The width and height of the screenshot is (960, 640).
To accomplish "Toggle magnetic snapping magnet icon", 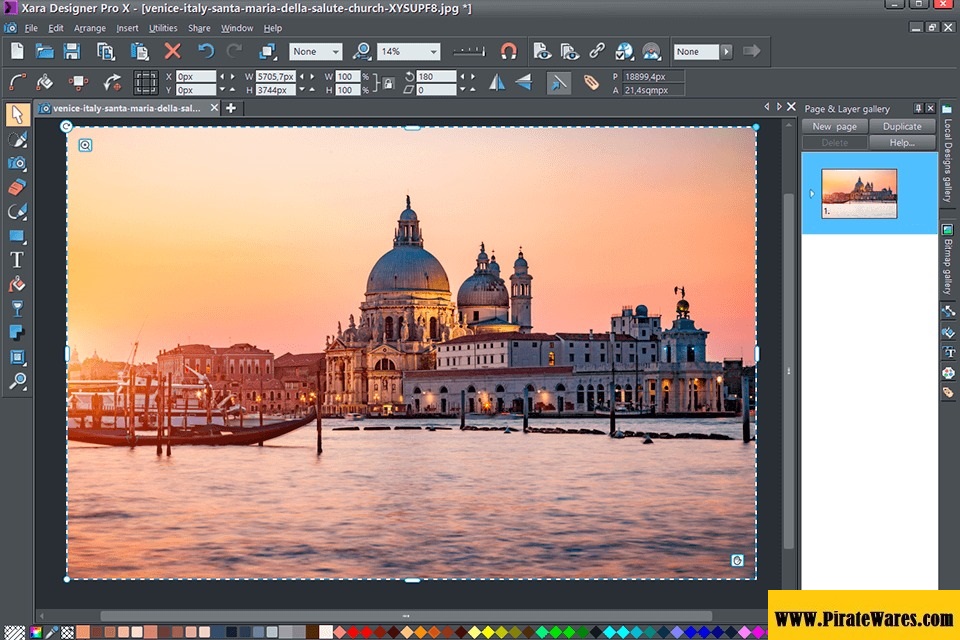I will [x=509, y=51].
